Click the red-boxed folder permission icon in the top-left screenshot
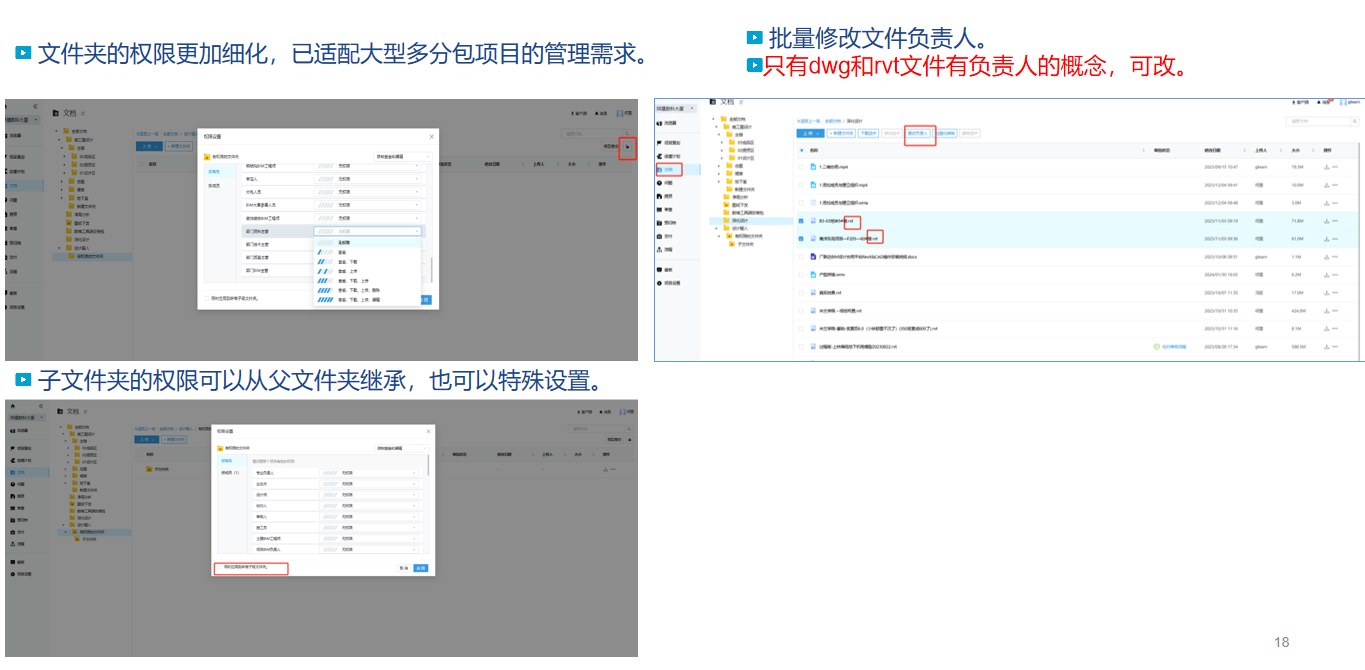1365x670 pixels. (x=628, y=147)
